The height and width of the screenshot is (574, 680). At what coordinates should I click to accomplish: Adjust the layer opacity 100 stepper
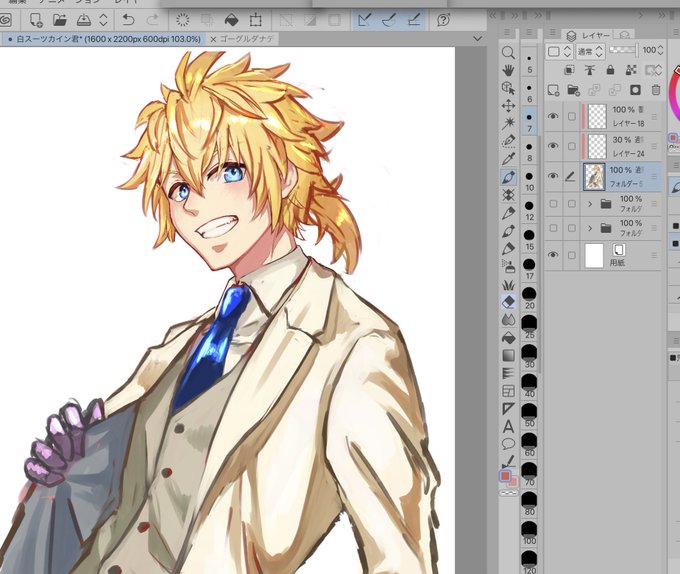[660, 50]
